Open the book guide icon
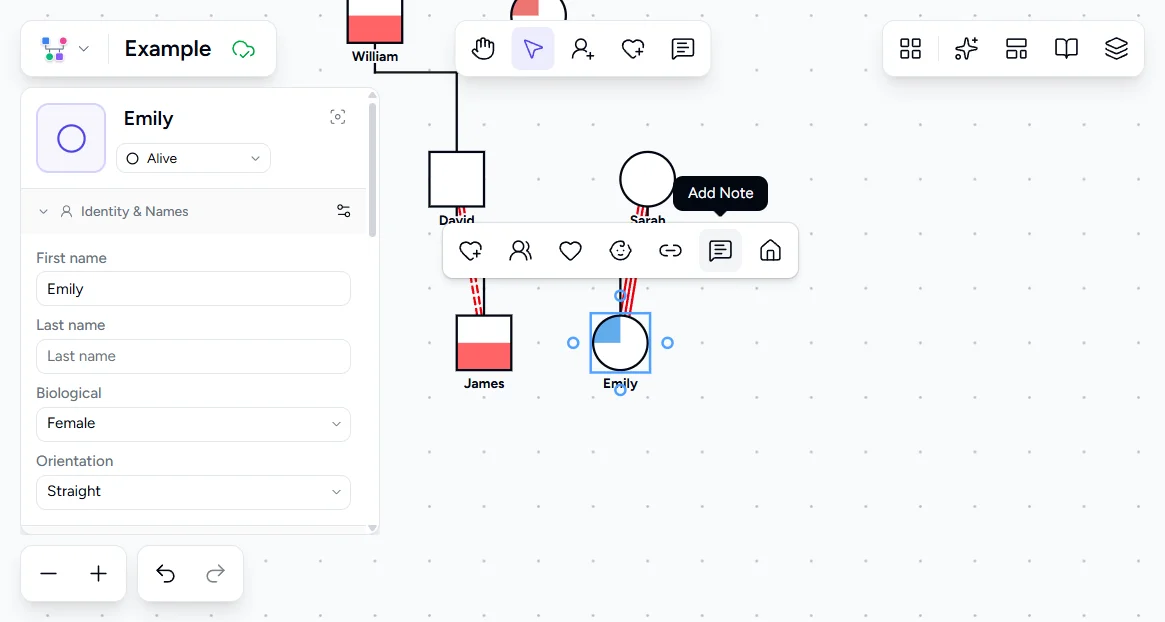The height and width of the screenshot is (622, 1165). [x=1066, y=49]
